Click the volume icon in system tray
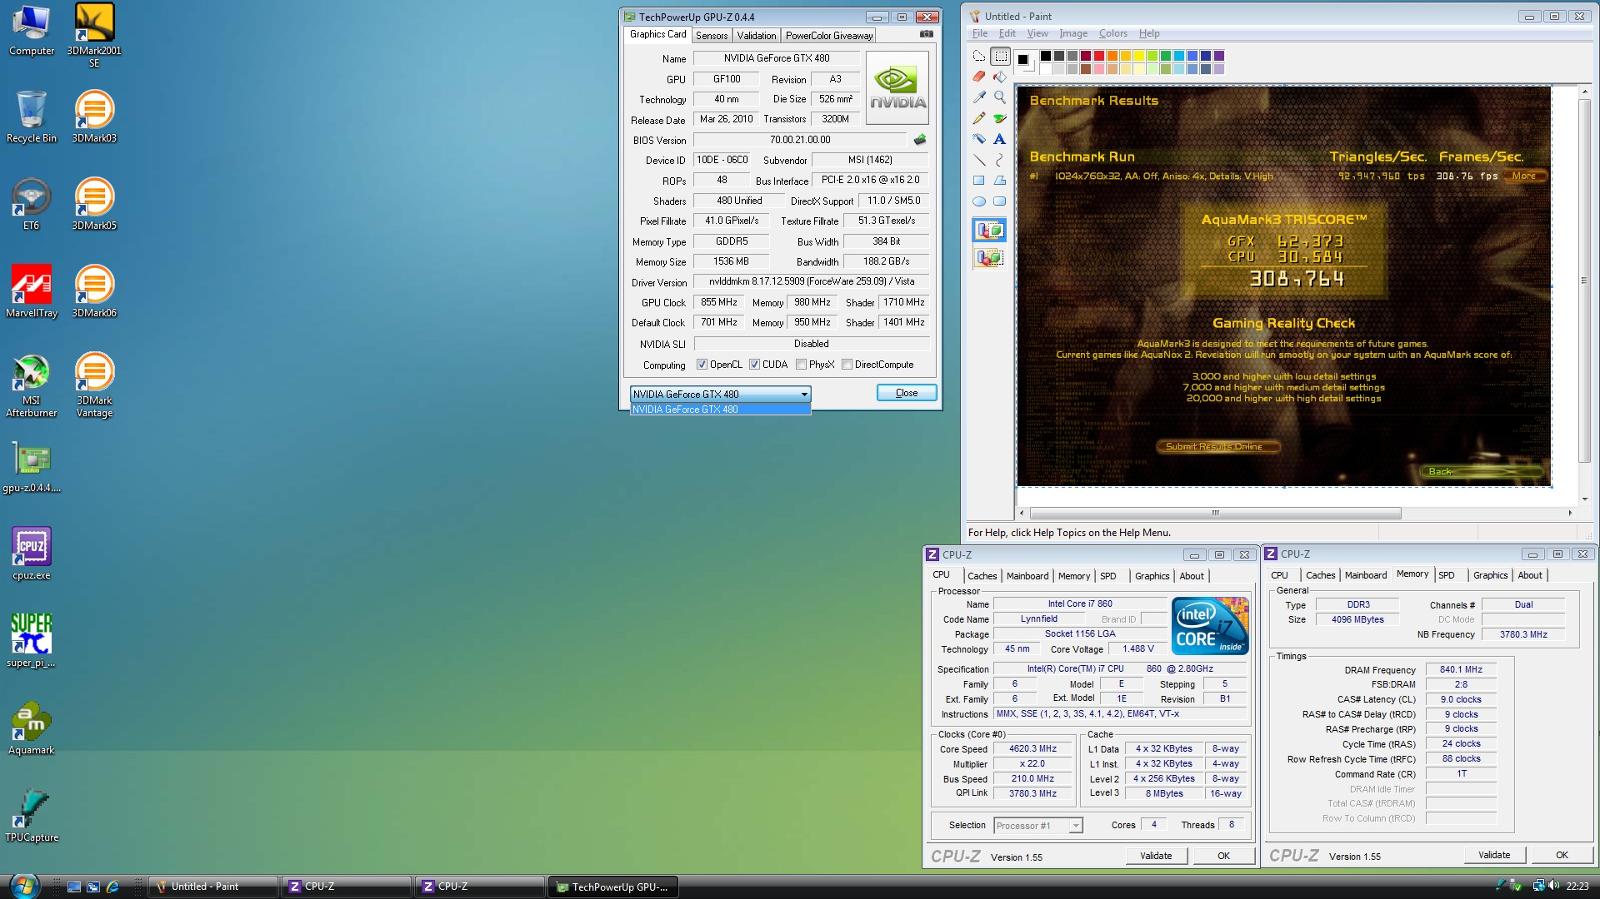The width and height of the screenshot is (1600, 899). point(1553,885)
